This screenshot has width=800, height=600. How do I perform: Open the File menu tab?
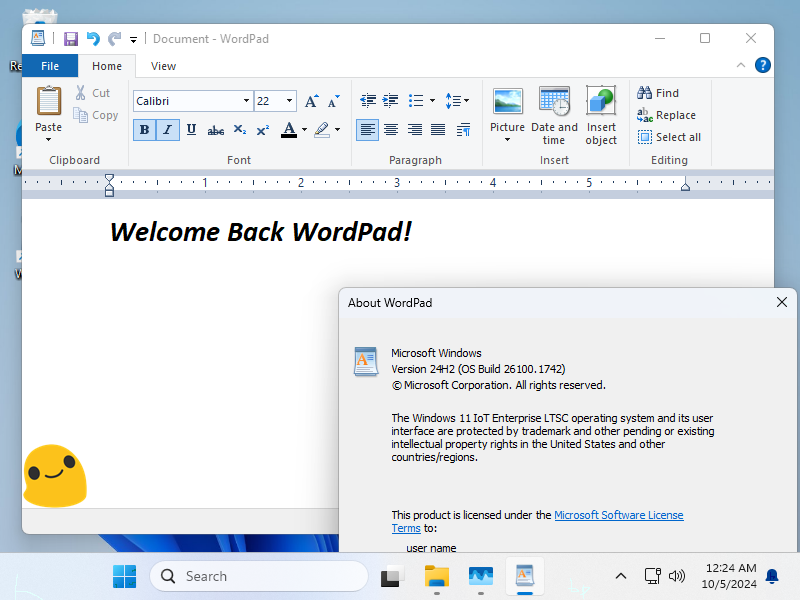(50, 66)
